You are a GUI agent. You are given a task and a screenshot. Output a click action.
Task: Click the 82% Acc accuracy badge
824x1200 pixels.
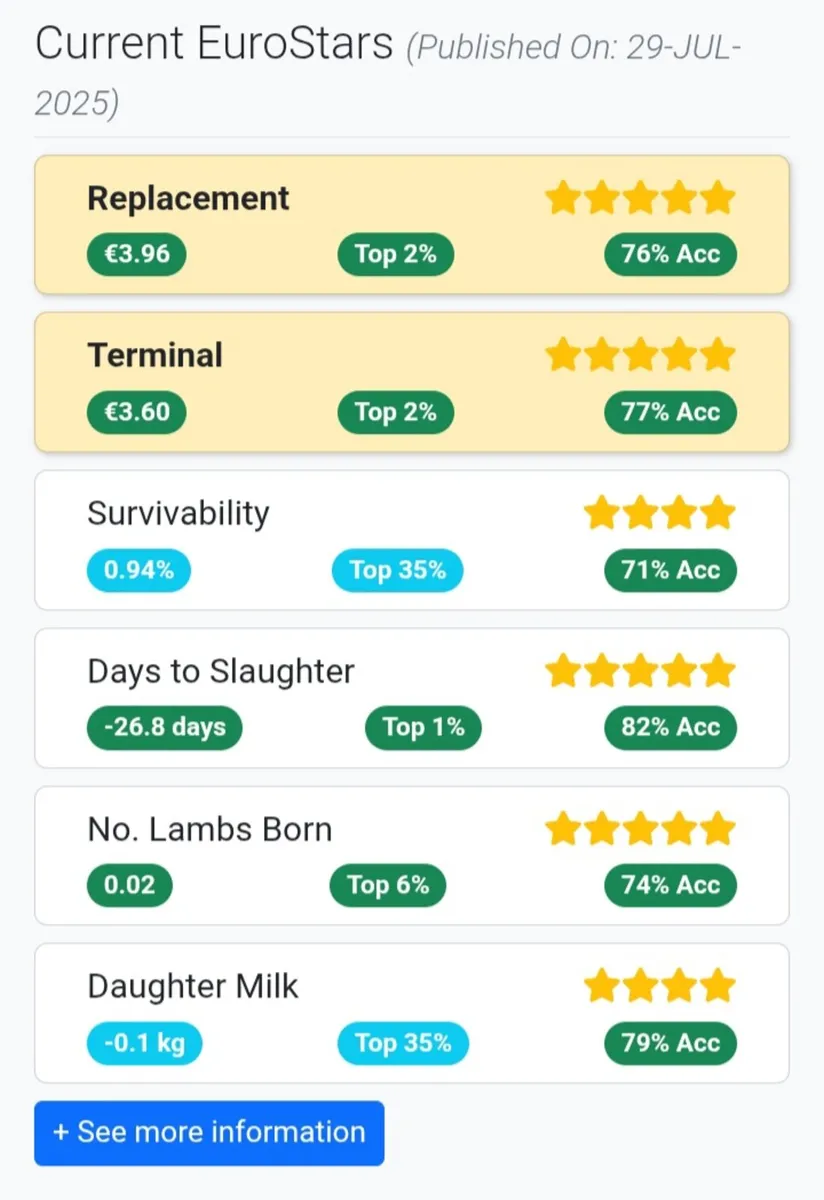click(670, 727)
